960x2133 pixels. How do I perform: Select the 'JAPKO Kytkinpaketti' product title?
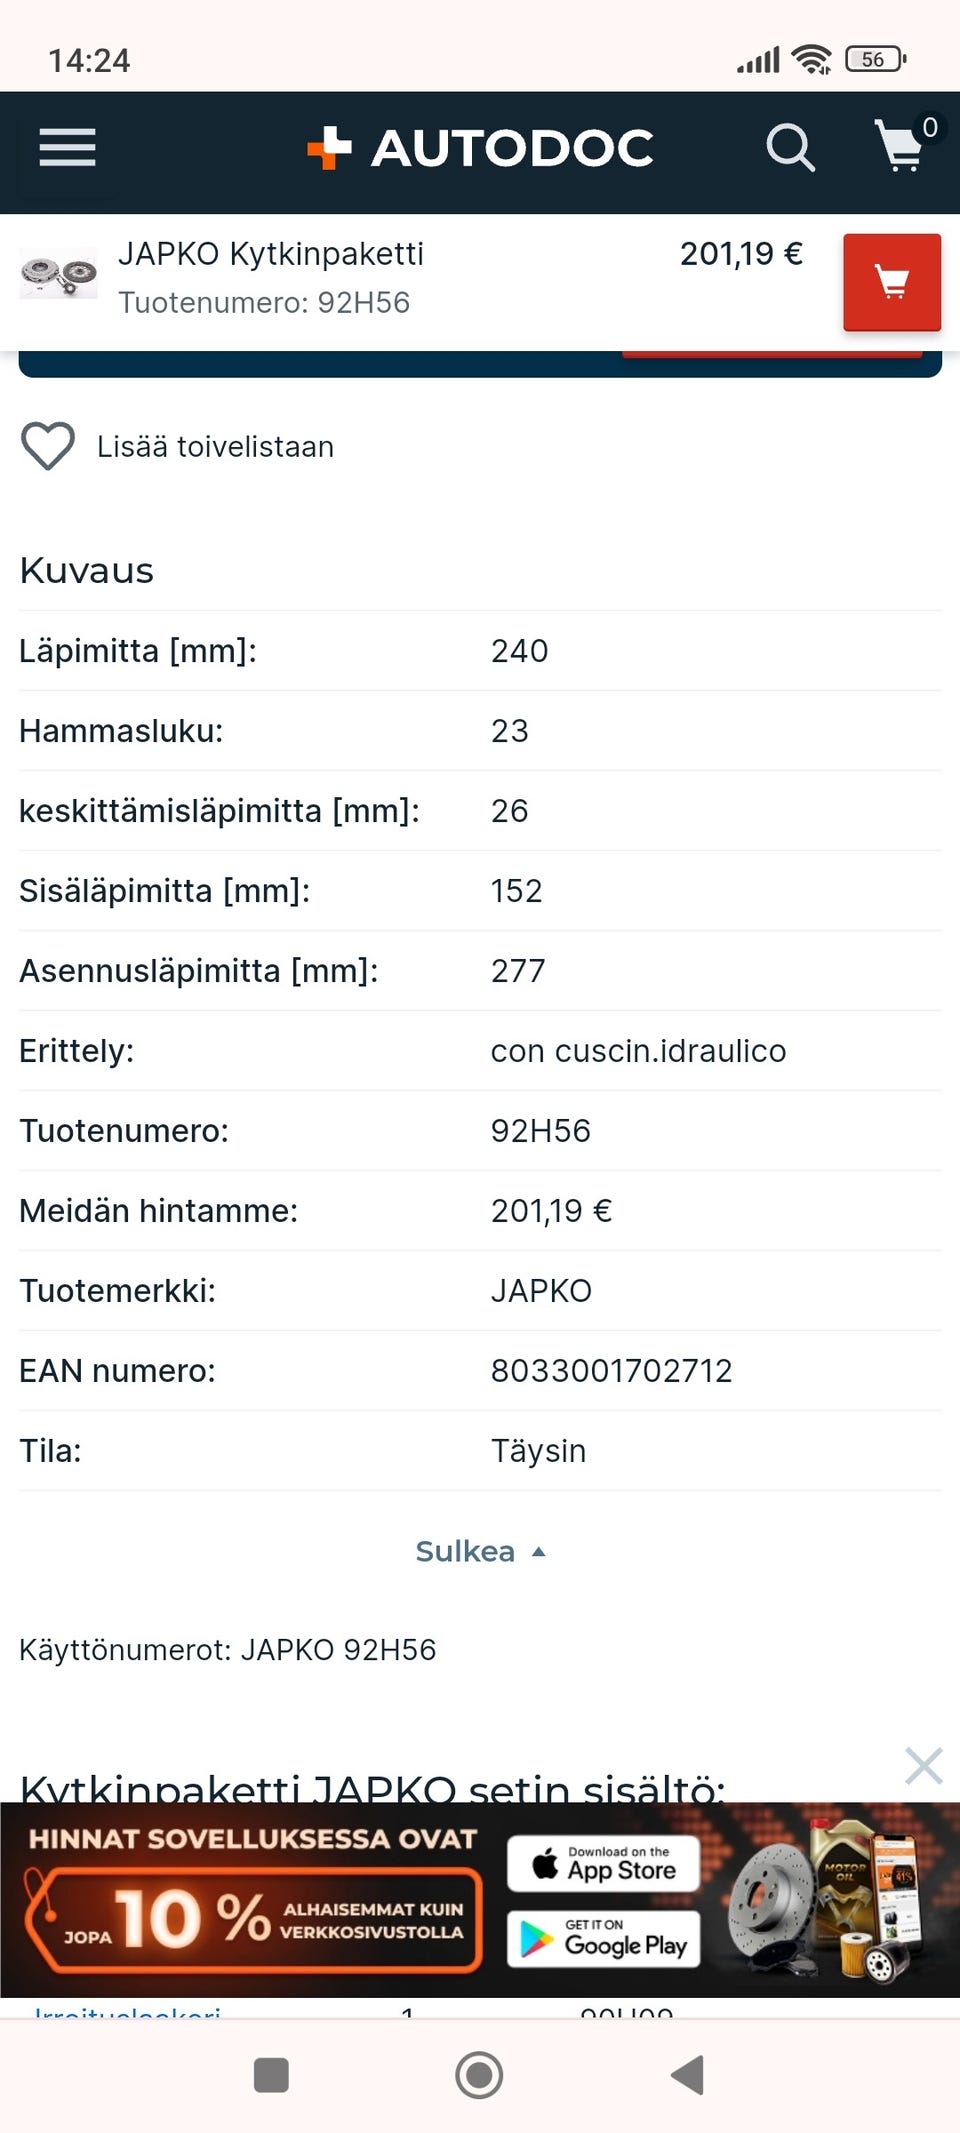click(271, 254)
